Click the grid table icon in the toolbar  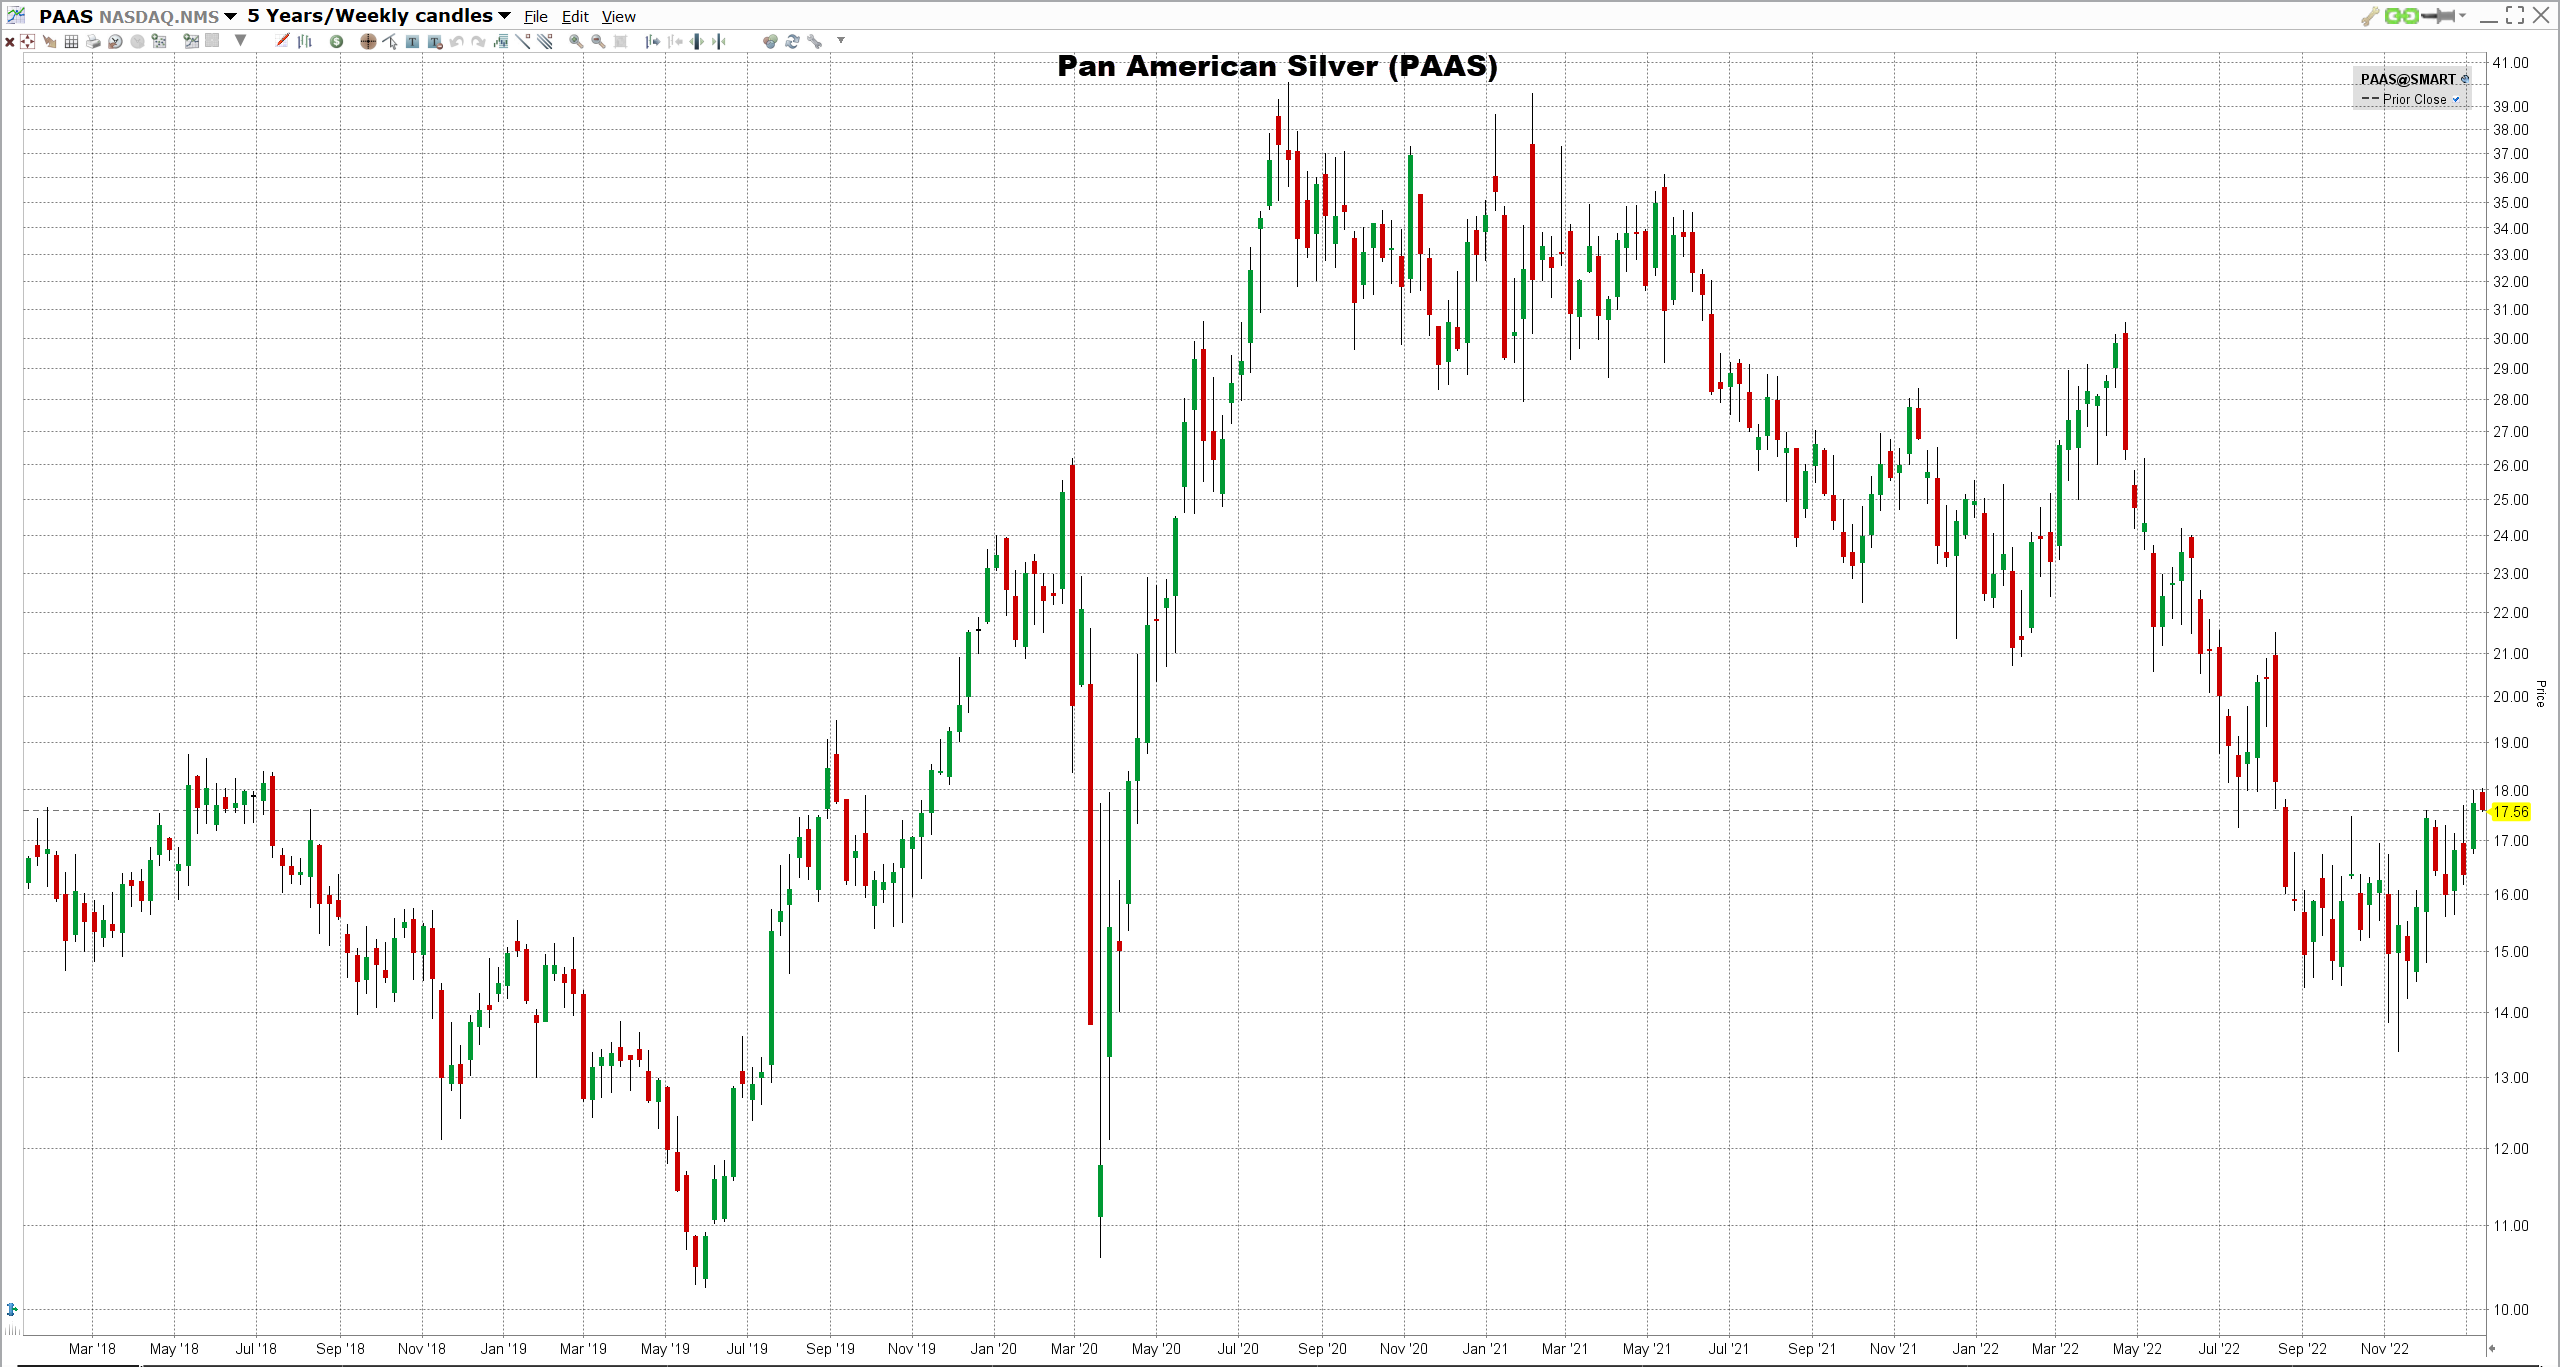click(x=71, y=42)
